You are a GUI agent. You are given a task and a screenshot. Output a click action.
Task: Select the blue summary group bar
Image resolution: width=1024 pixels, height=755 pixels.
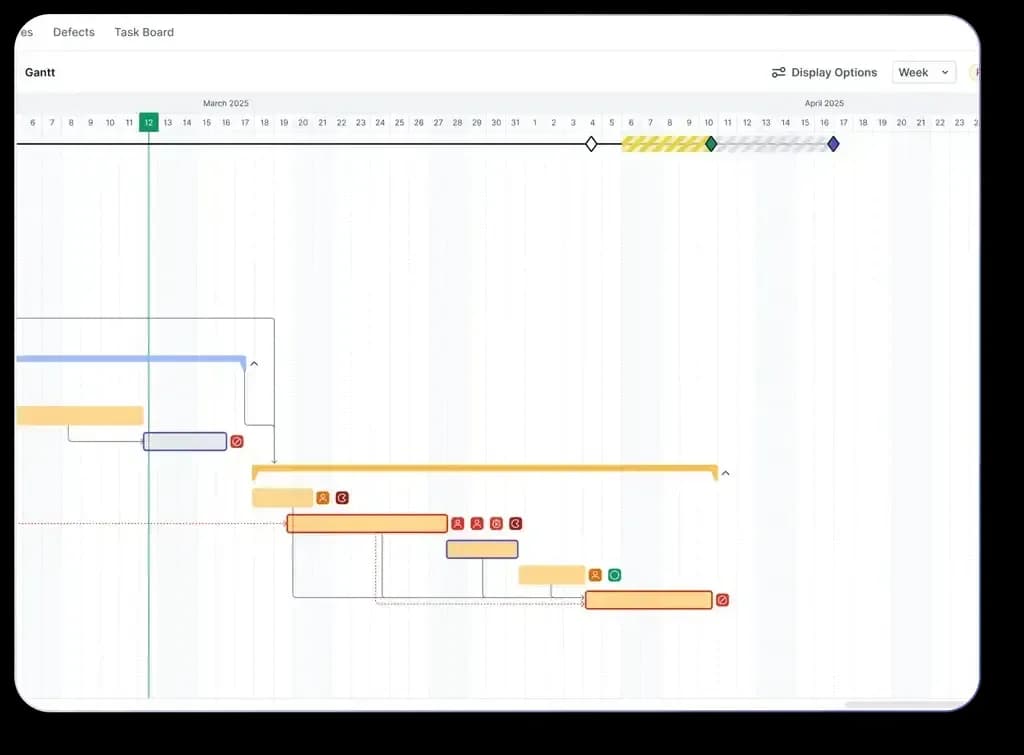point(131,359)
